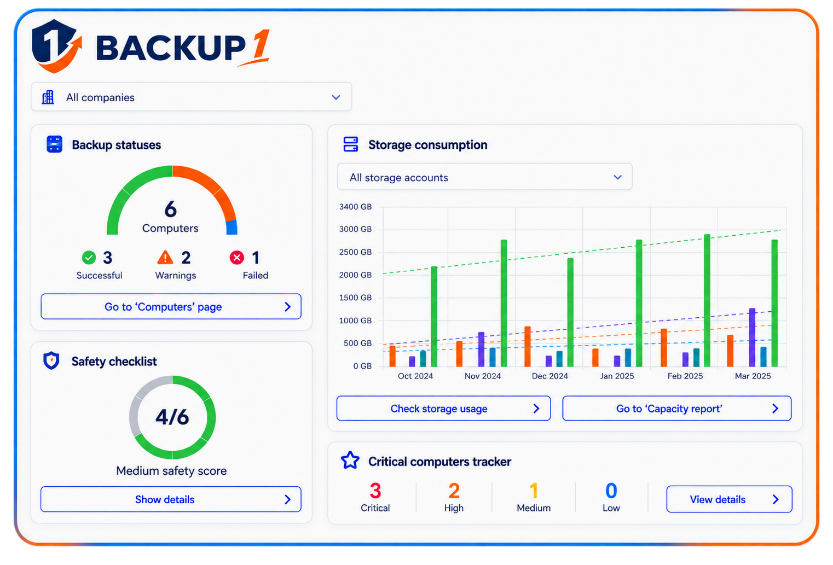Click the '3400 GB' axis label
The image size is (833, 565).
pyautogui.click(x=355, y=207)
